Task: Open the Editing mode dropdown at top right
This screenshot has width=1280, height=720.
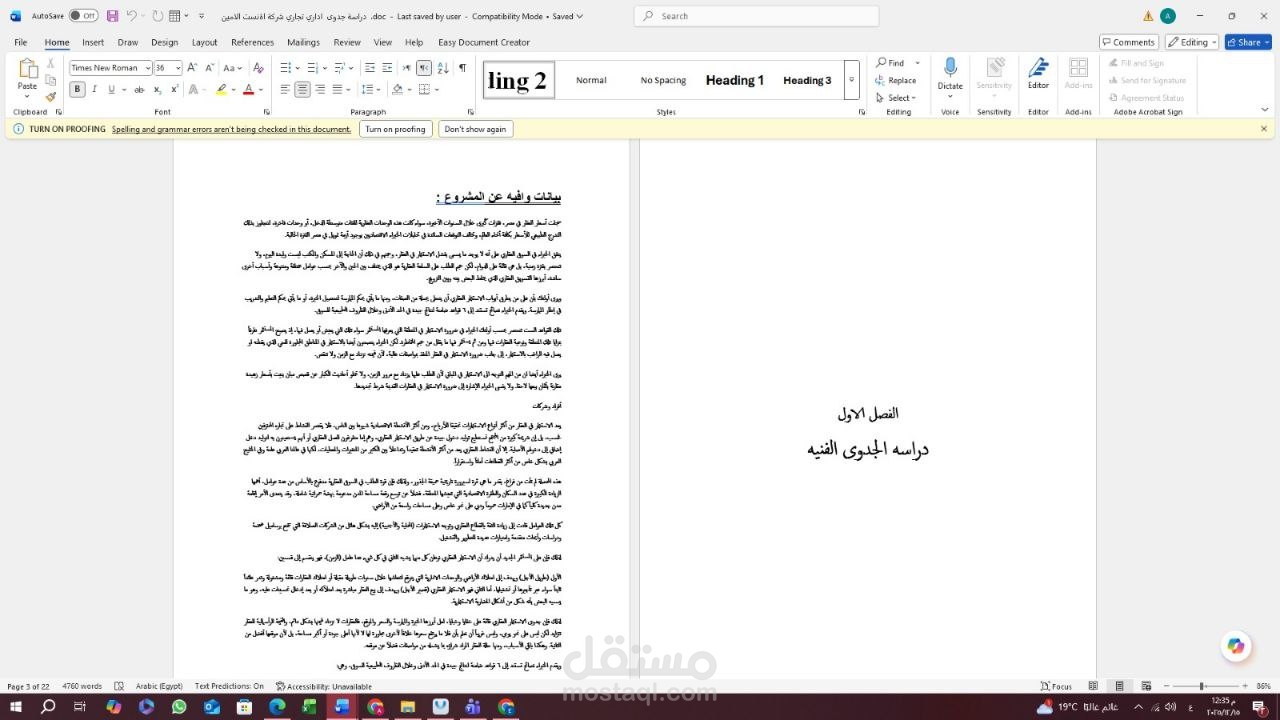Action: [x=1192, y=42]
